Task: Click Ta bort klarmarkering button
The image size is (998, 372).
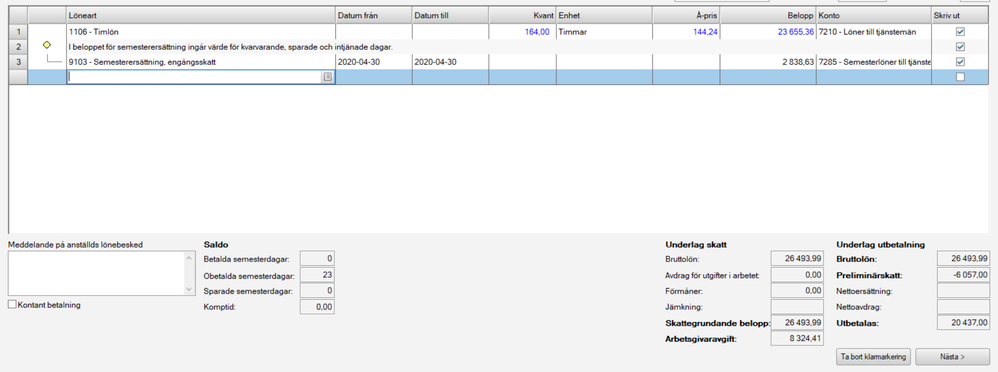Action: click(874, 356)
